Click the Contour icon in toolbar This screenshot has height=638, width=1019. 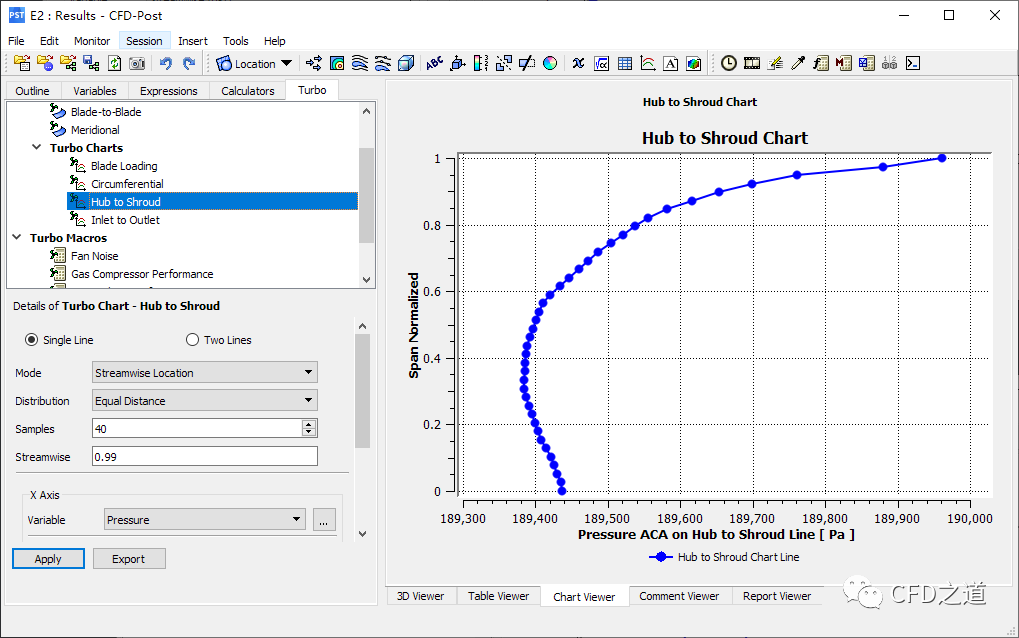[x=337, y=63]
